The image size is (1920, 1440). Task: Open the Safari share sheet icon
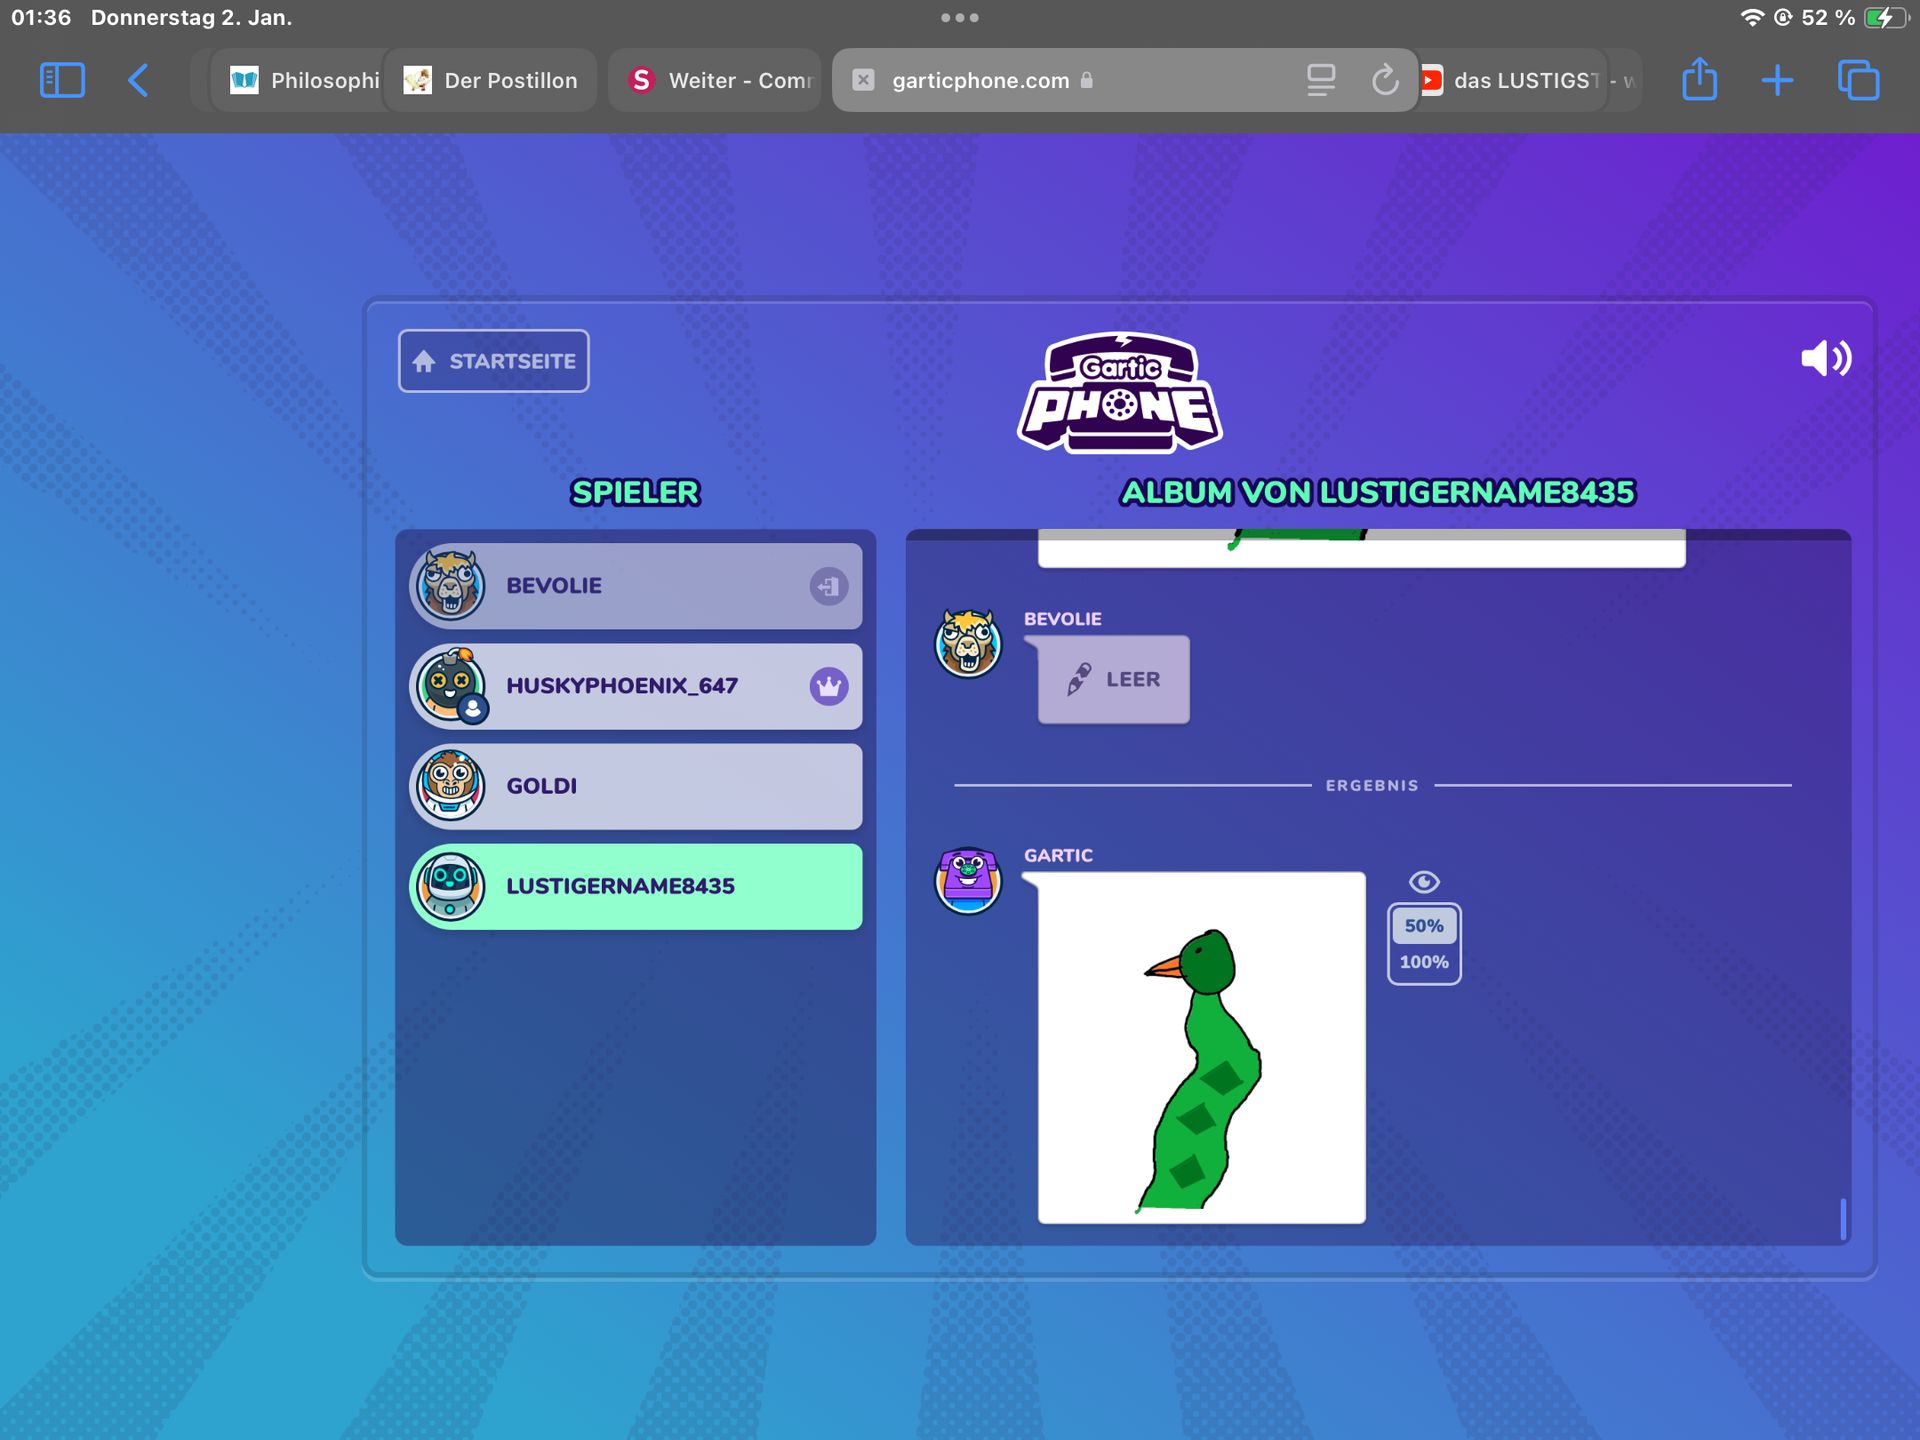1699,80
